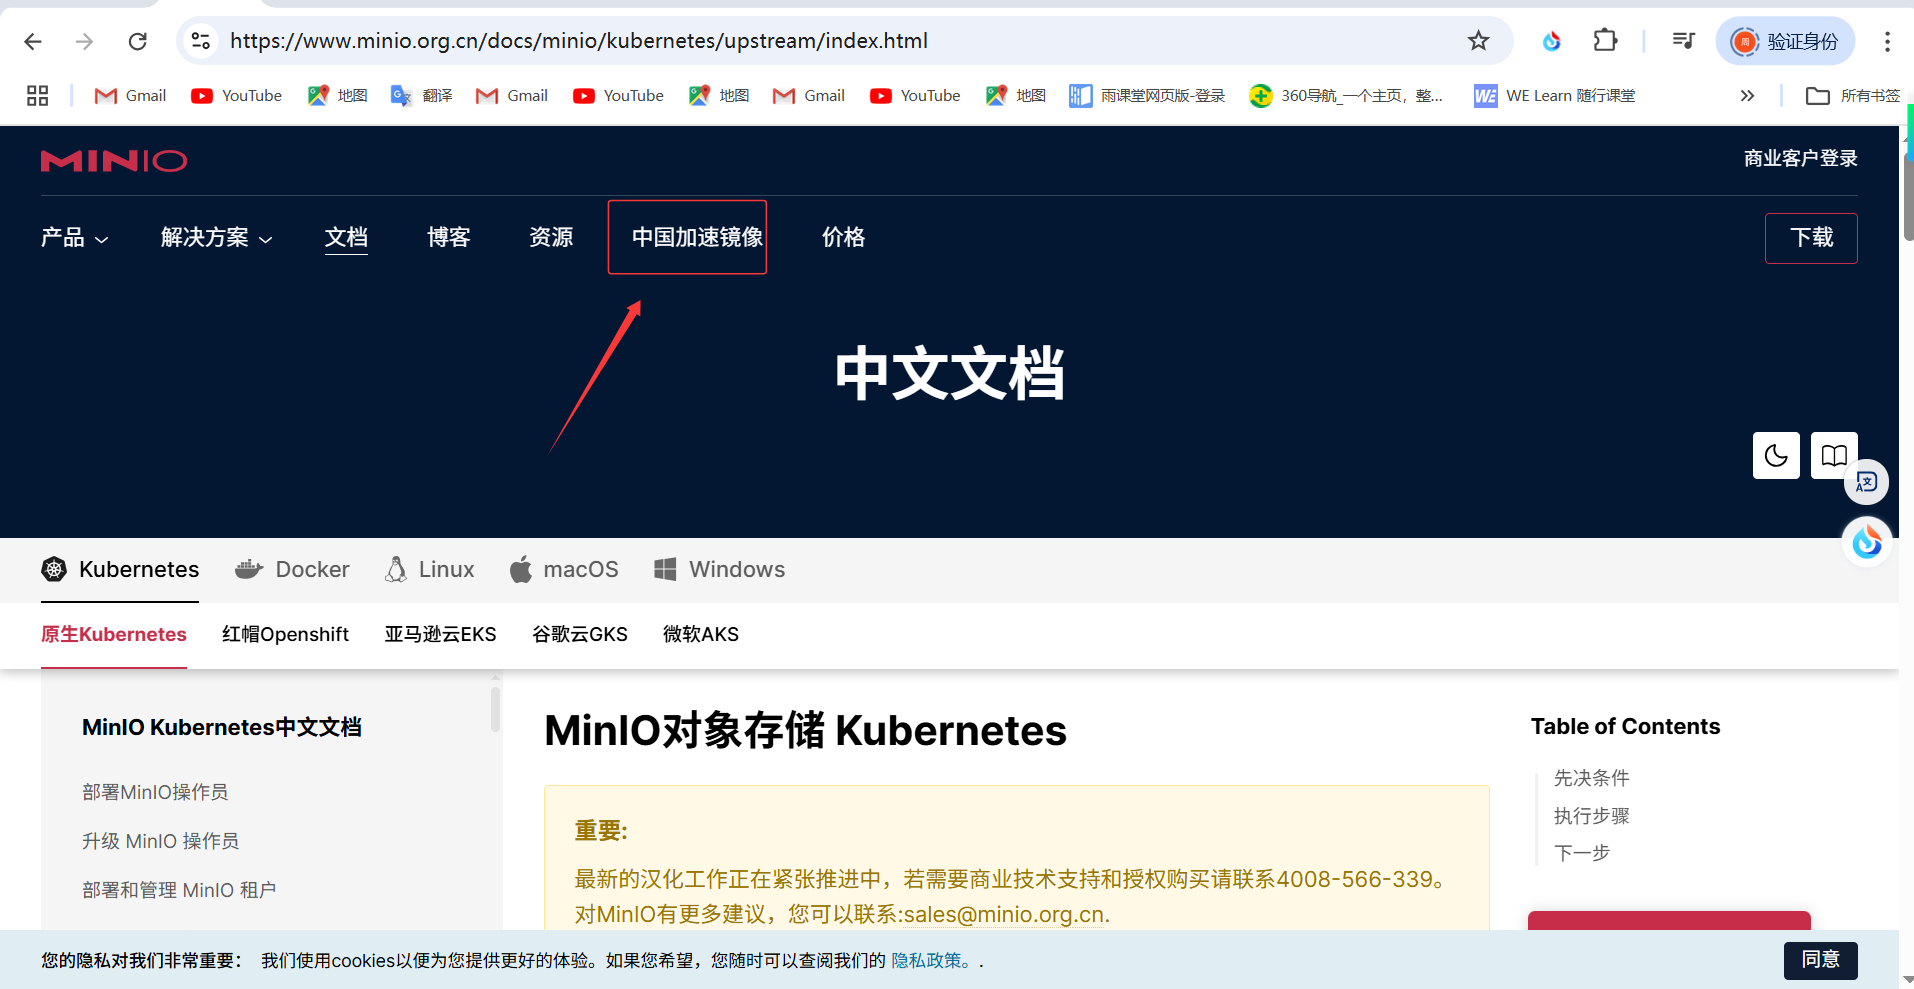Select the Windows platform tab

point(719,569)
